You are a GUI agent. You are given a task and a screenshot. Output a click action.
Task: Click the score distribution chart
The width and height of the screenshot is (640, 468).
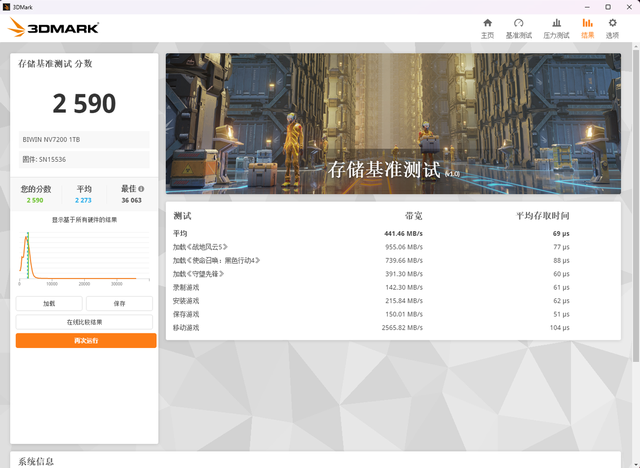(x=84, y=257)
